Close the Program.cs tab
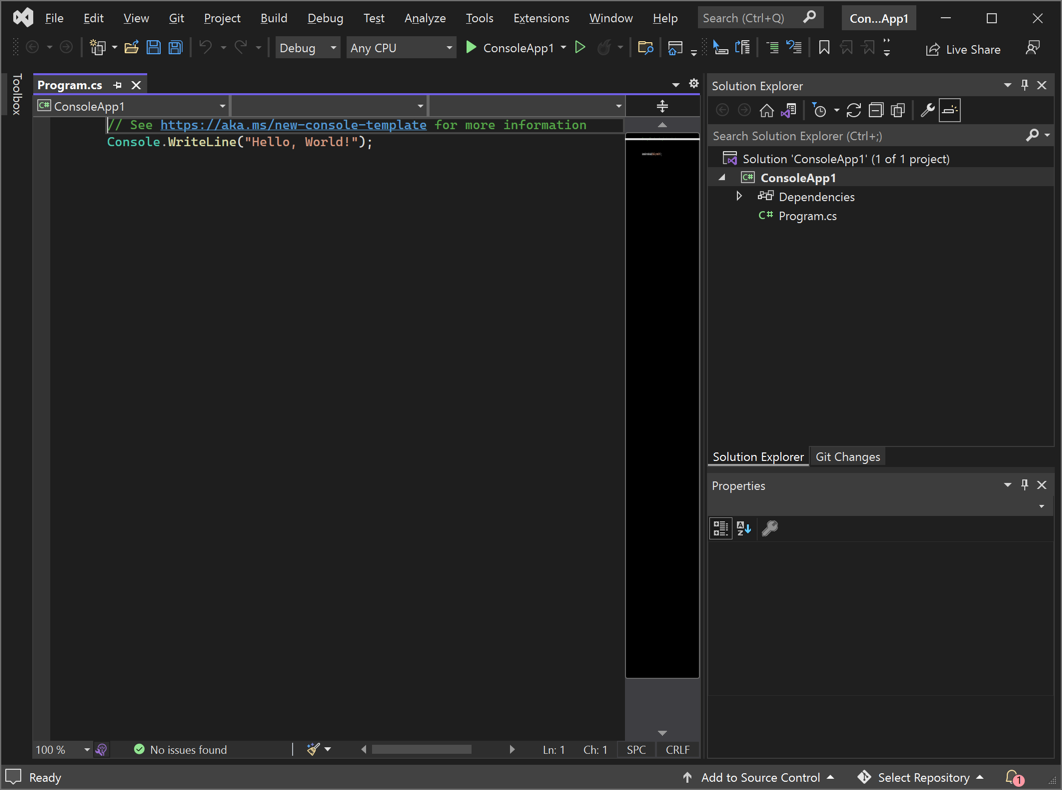1062x790 pixels. click(136, 85)
